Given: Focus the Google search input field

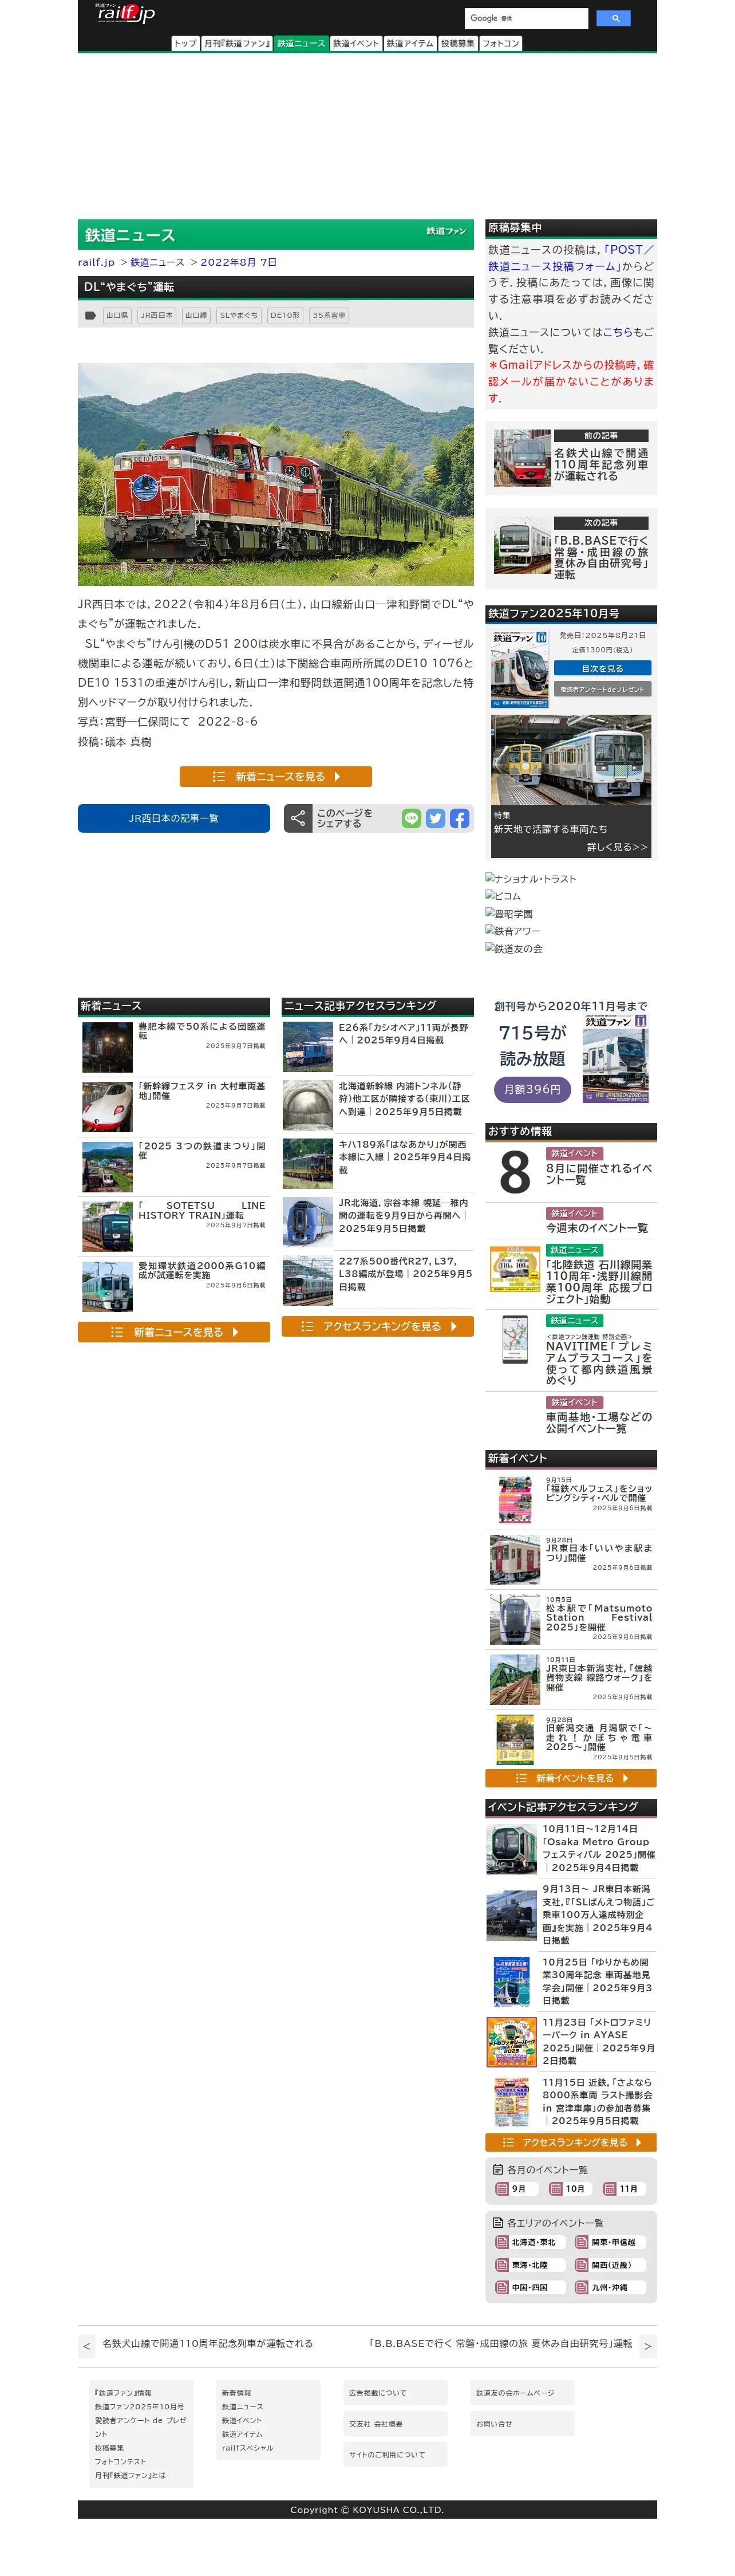Looking at the screenshot, I should click(526, 18).
